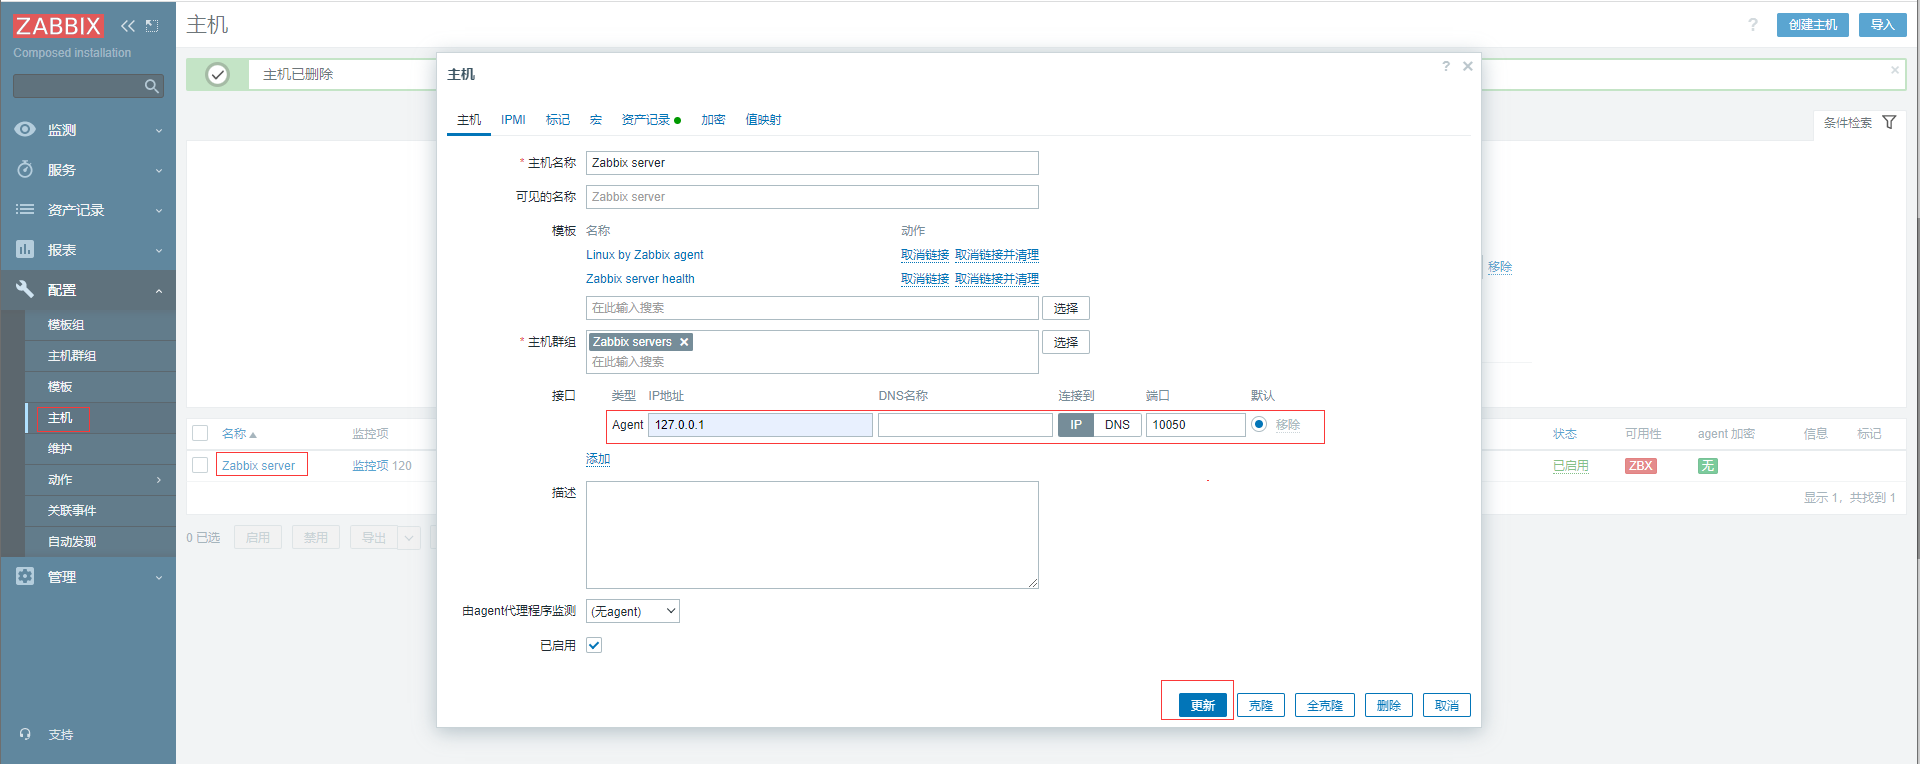1920x764 pixels.
Task: Switch to the 标记 tags tab
Action: click(x=558, y=120)
